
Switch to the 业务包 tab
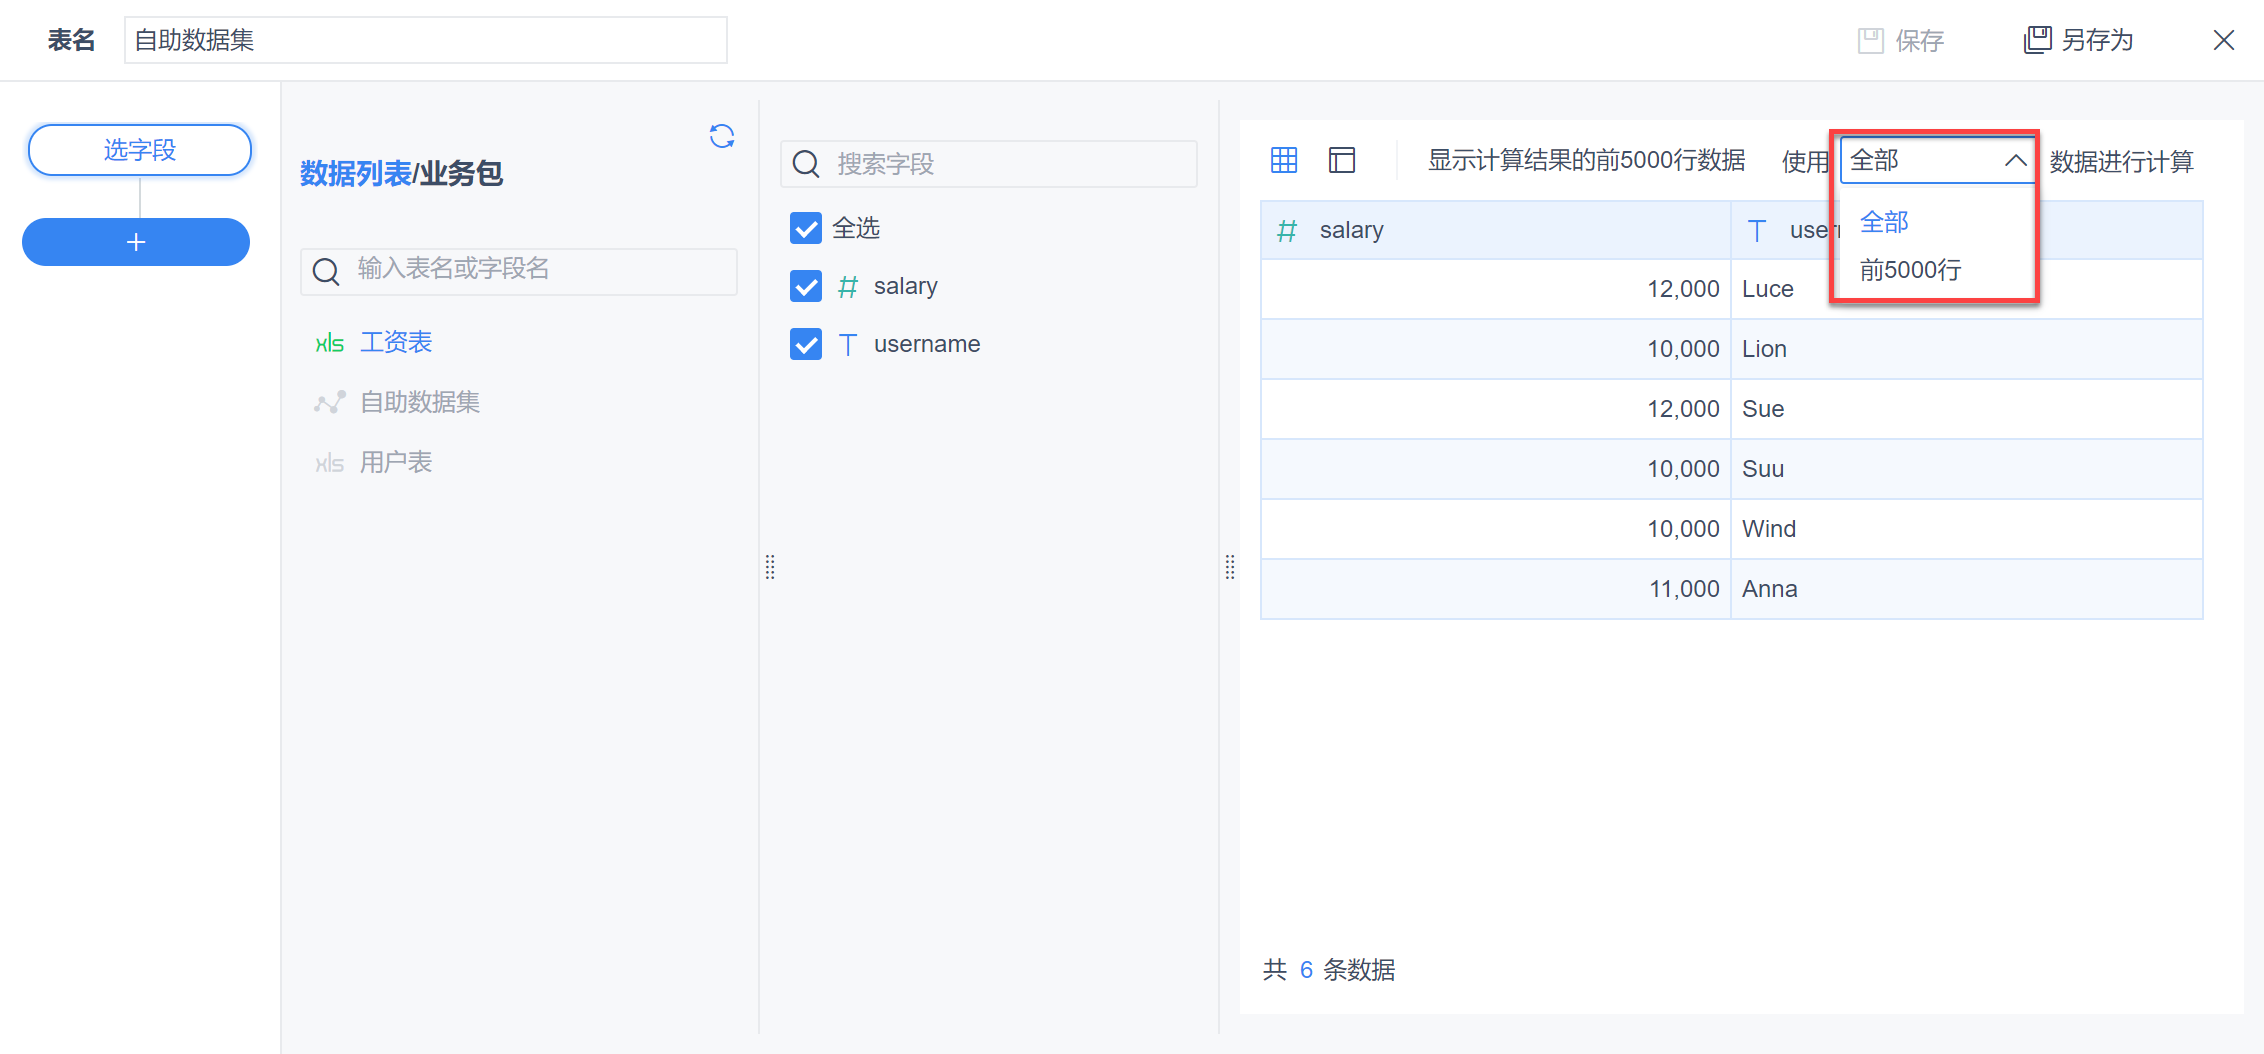(460, 174)
